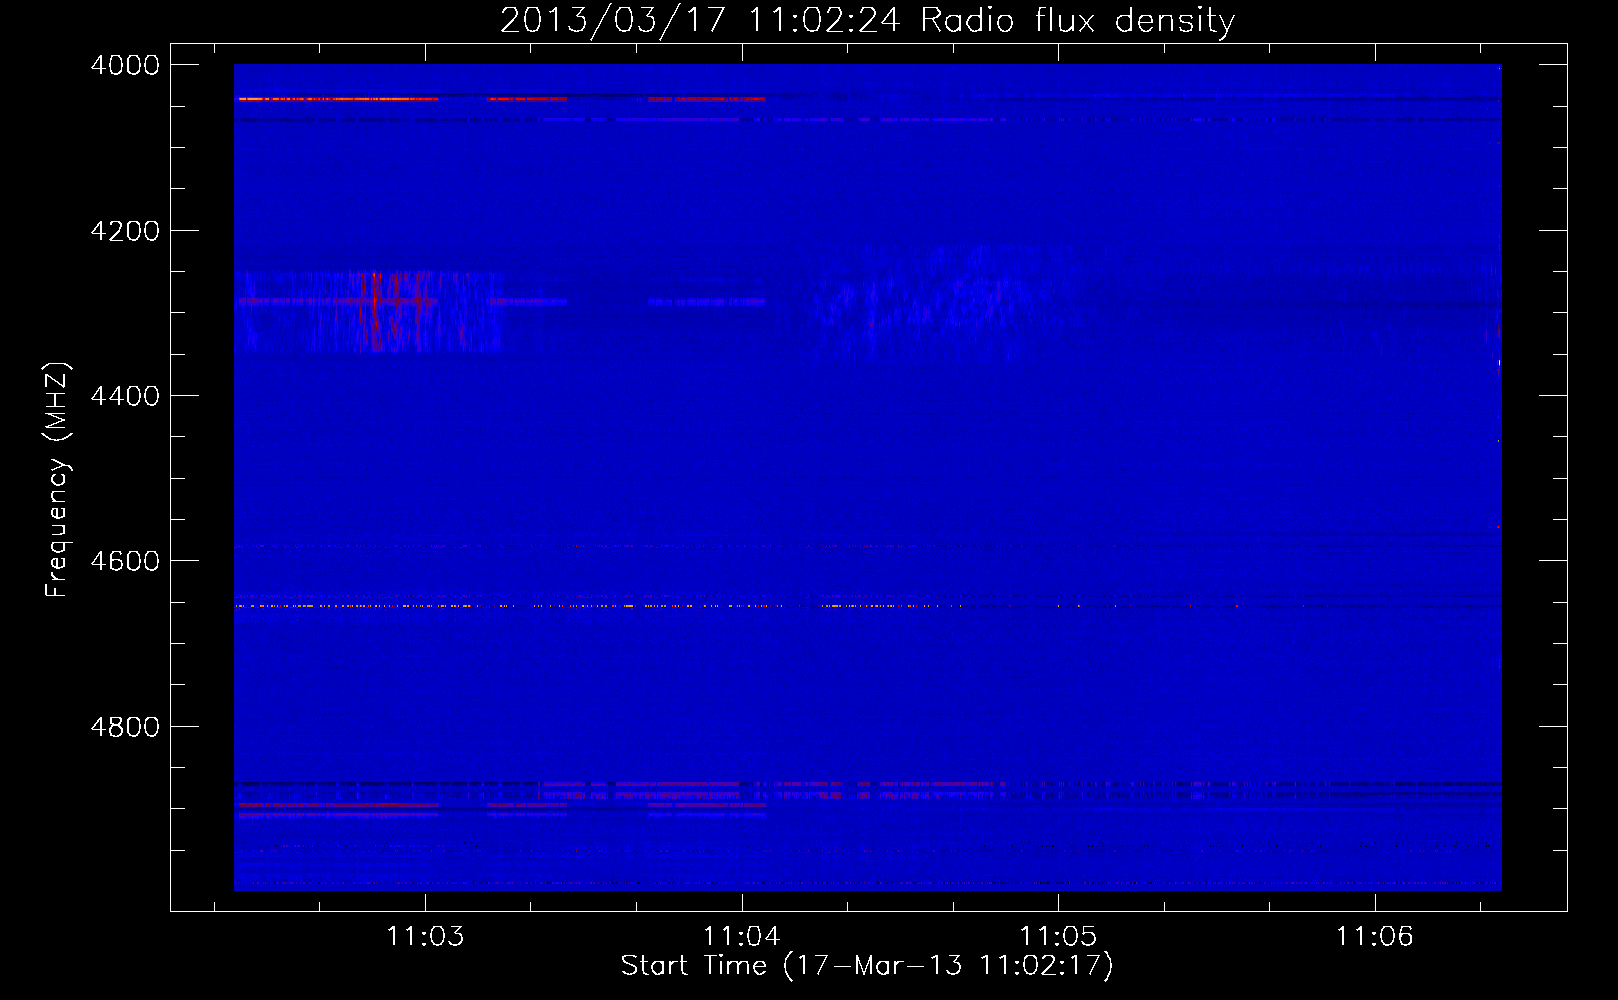Select the 4000 frequency tick label
Viewport: 1618px width, 1000px height.
pos(125,65)
